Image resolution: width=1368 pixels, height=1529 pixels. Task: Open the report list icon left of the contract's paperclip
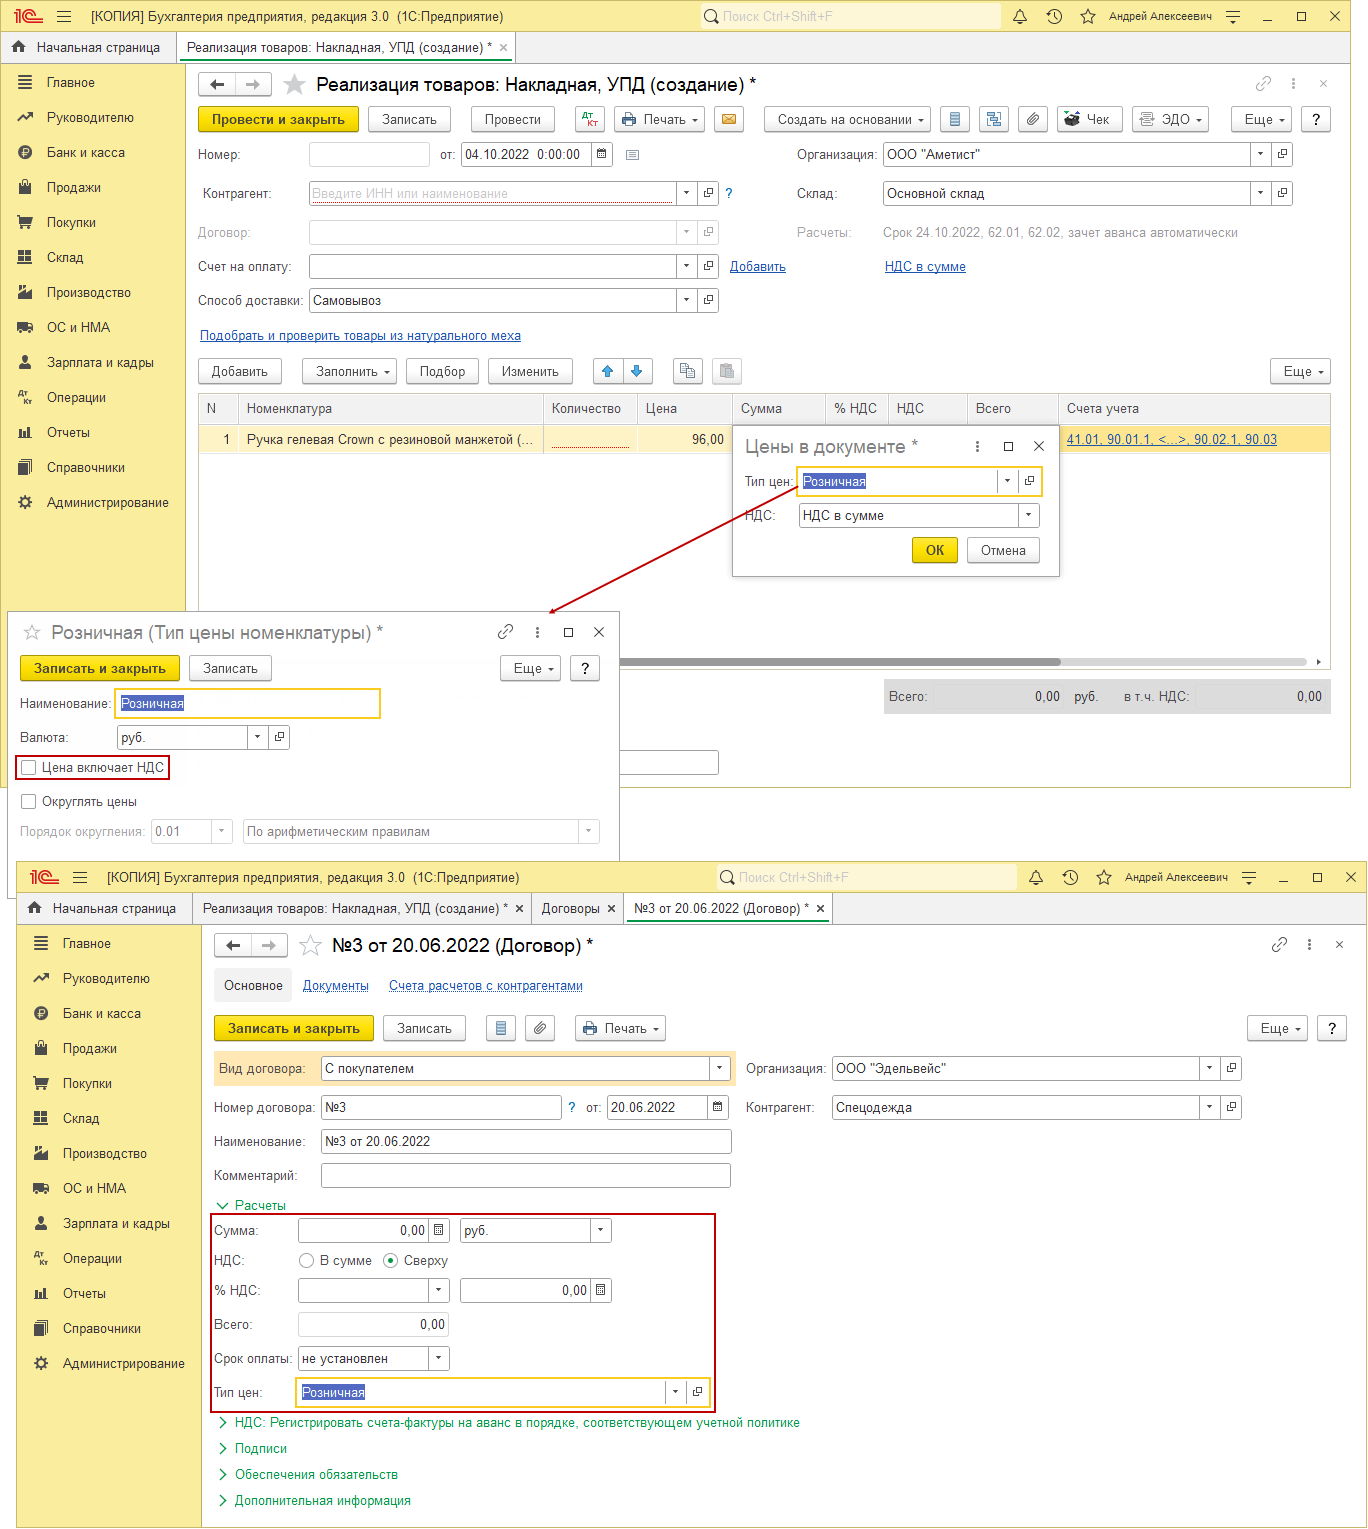tap(501, 1028)
